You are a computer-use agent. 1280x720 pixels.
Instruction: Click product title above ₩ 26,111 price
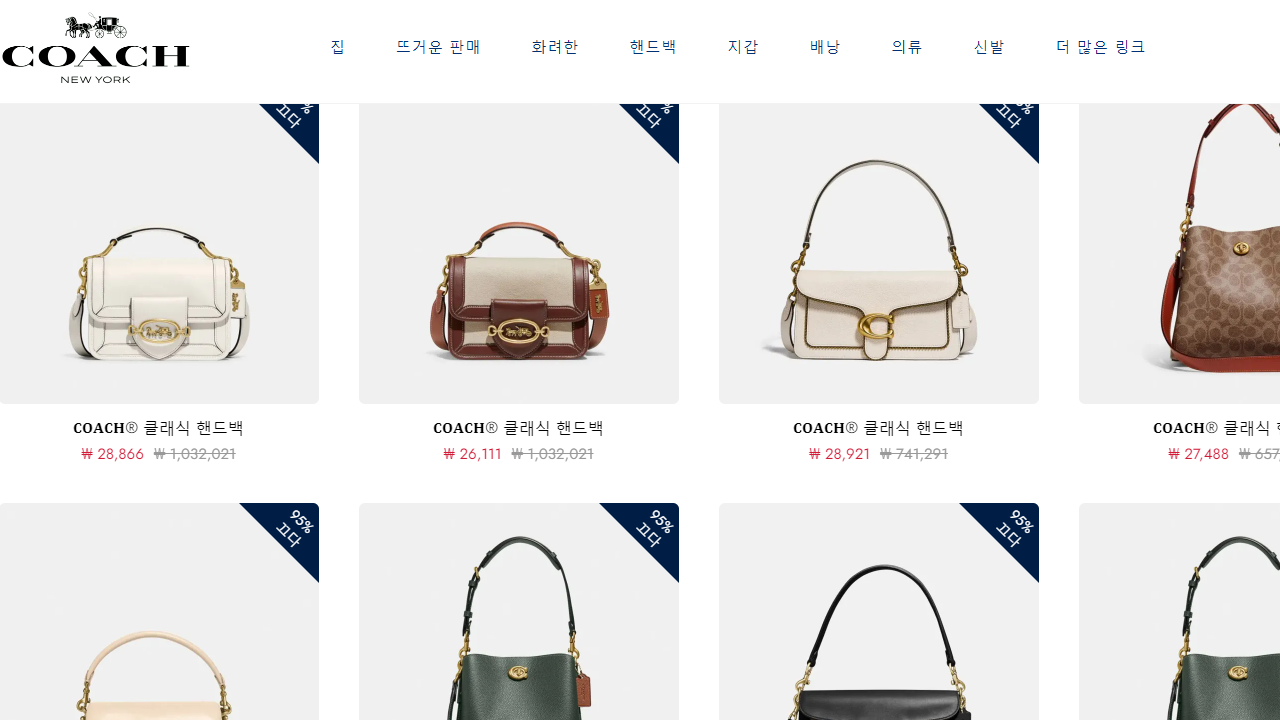pyautogui.click(x=519, y=428)
